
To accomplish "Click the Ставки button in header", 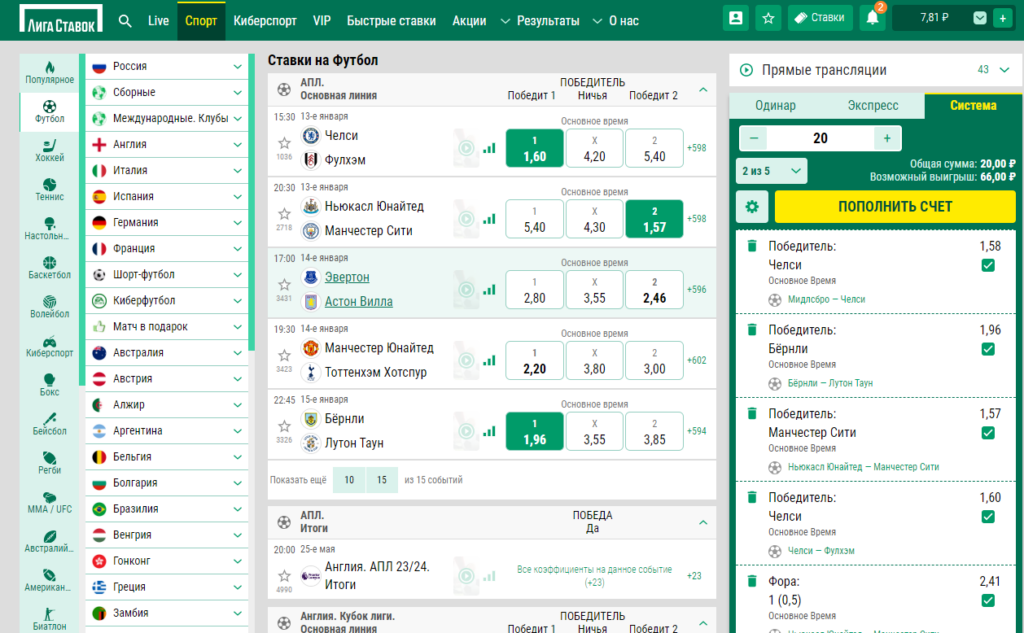I will [x=820, y=18].
